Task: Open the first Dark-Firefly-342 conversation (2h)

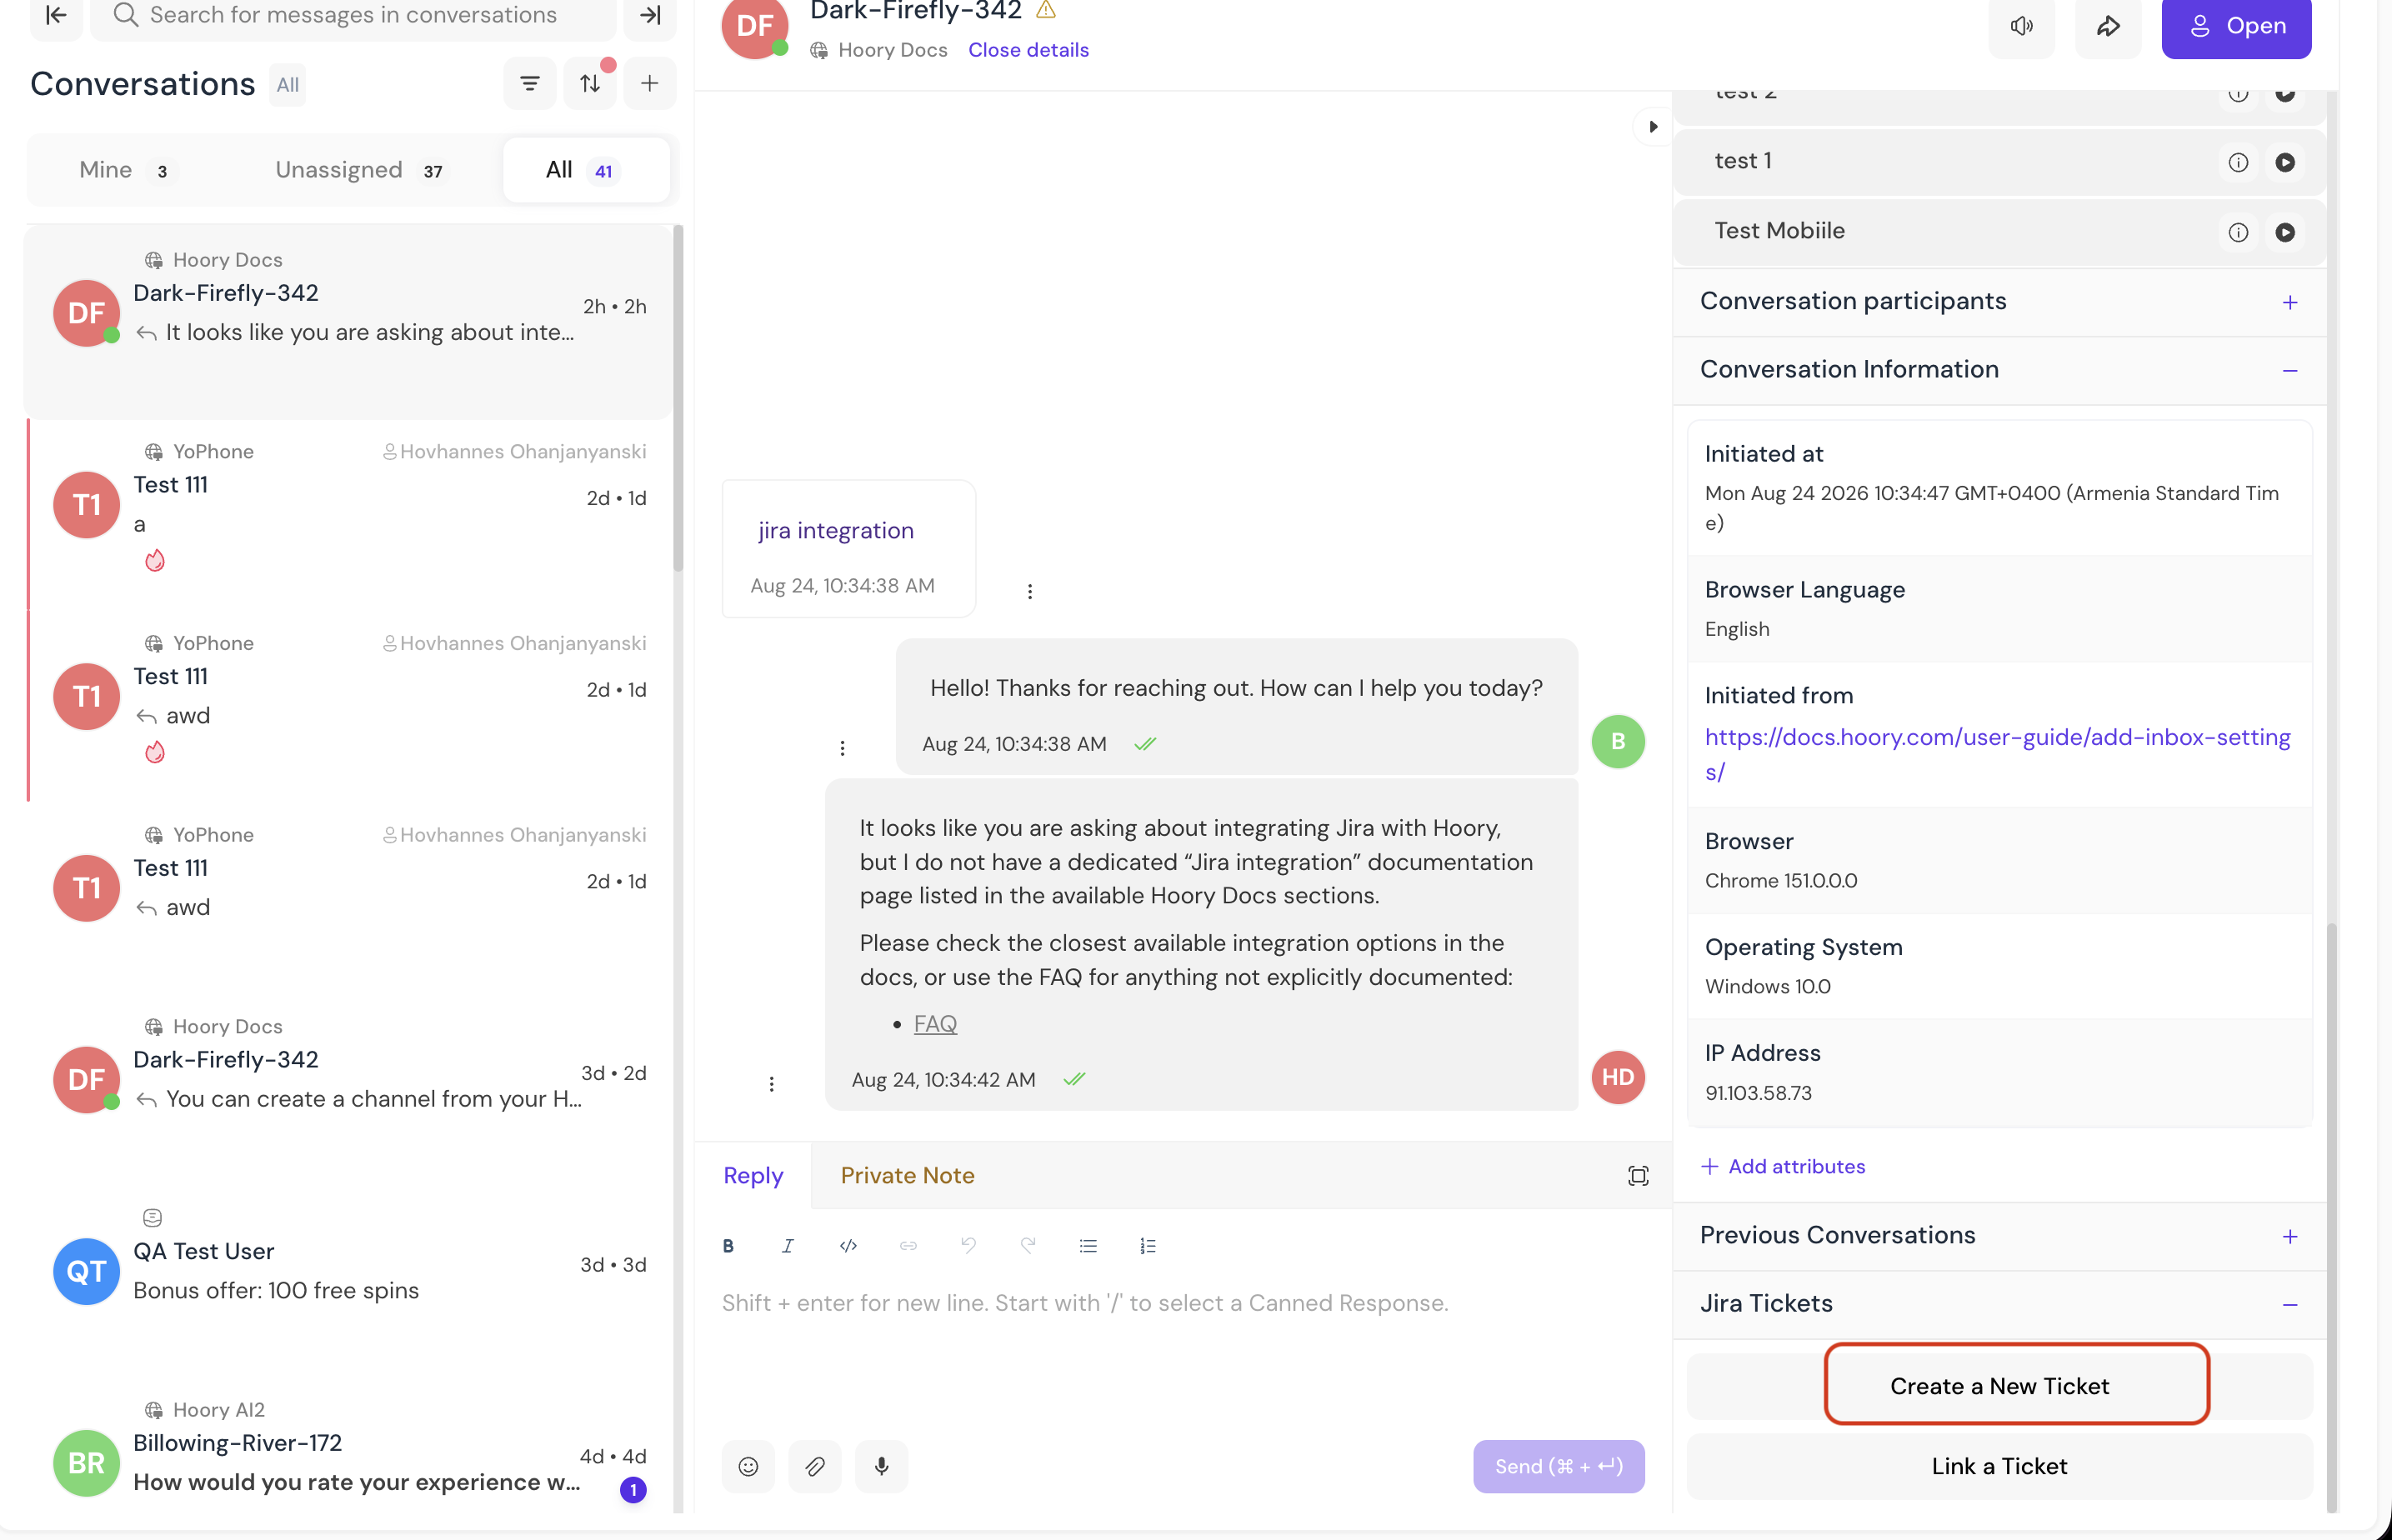Action: [348, 322]
